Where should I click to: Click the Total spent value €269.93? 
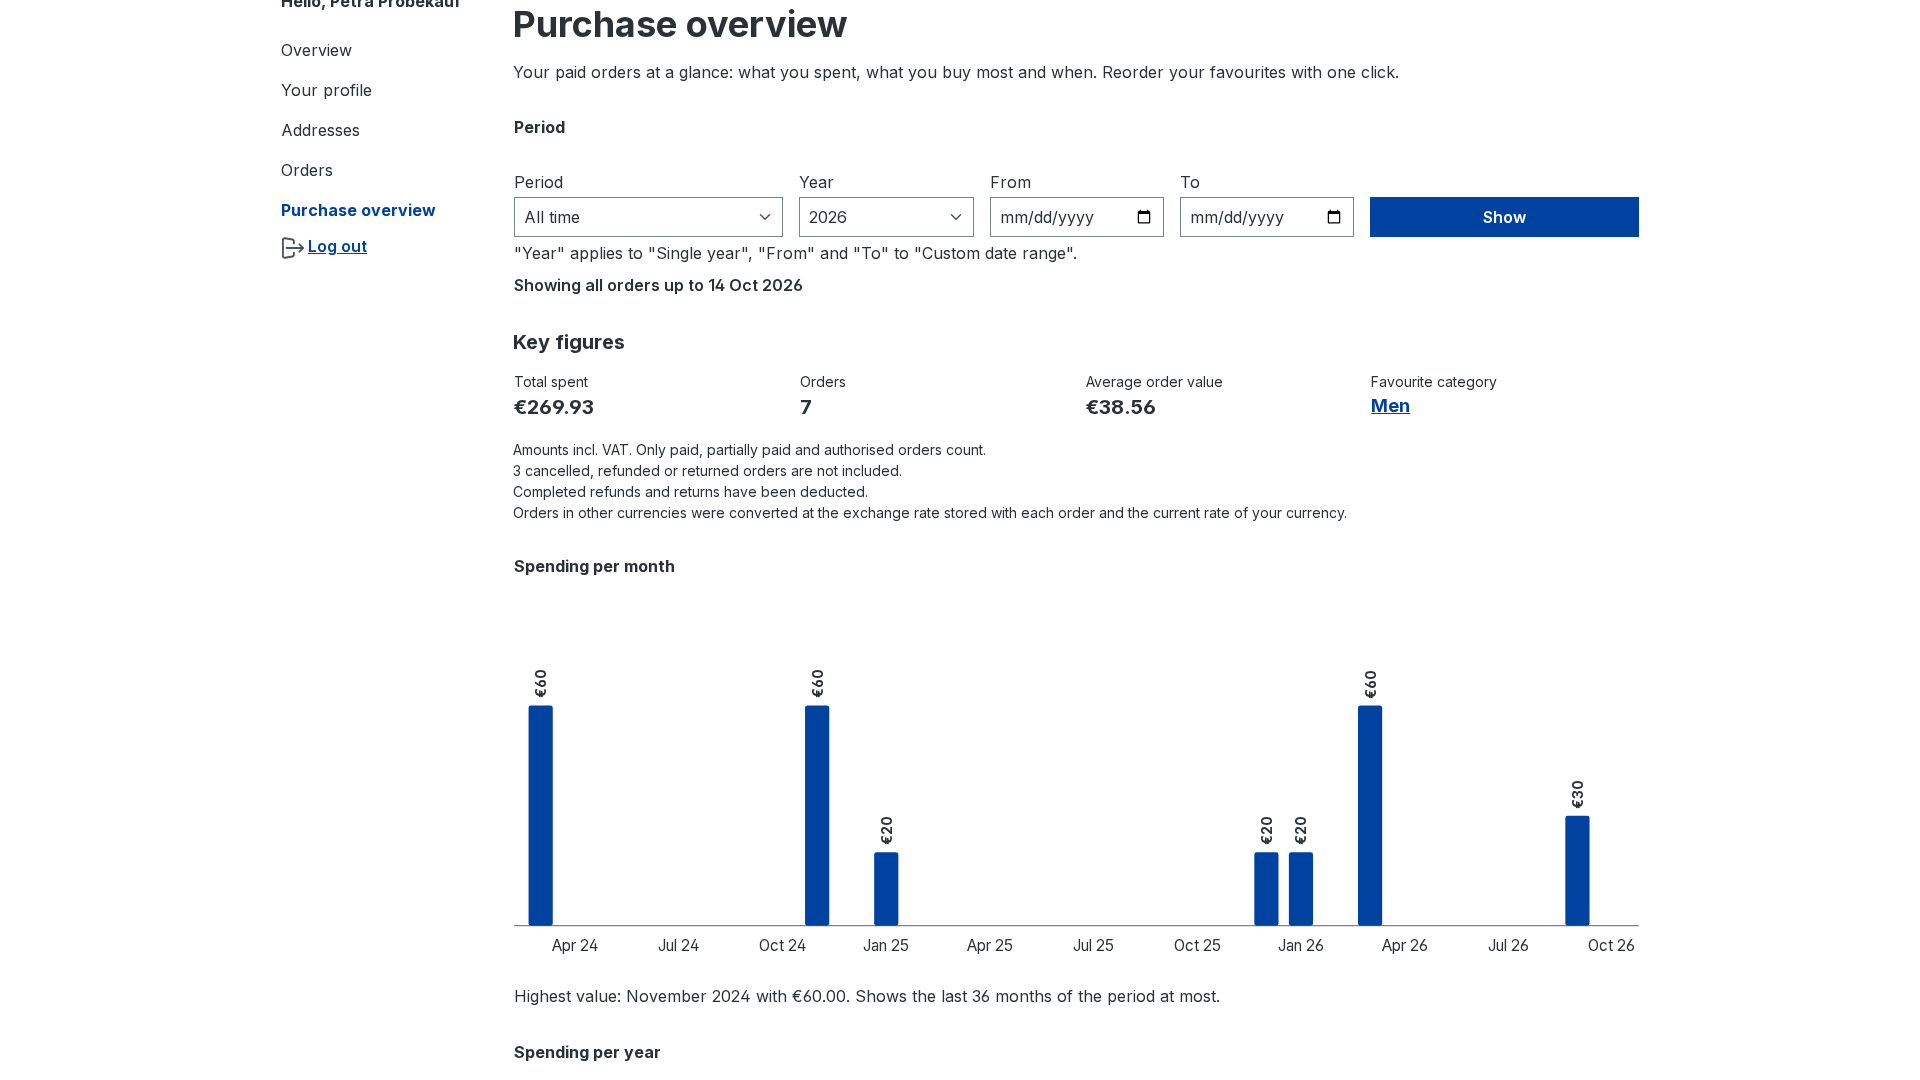click(x=554, y=407)
